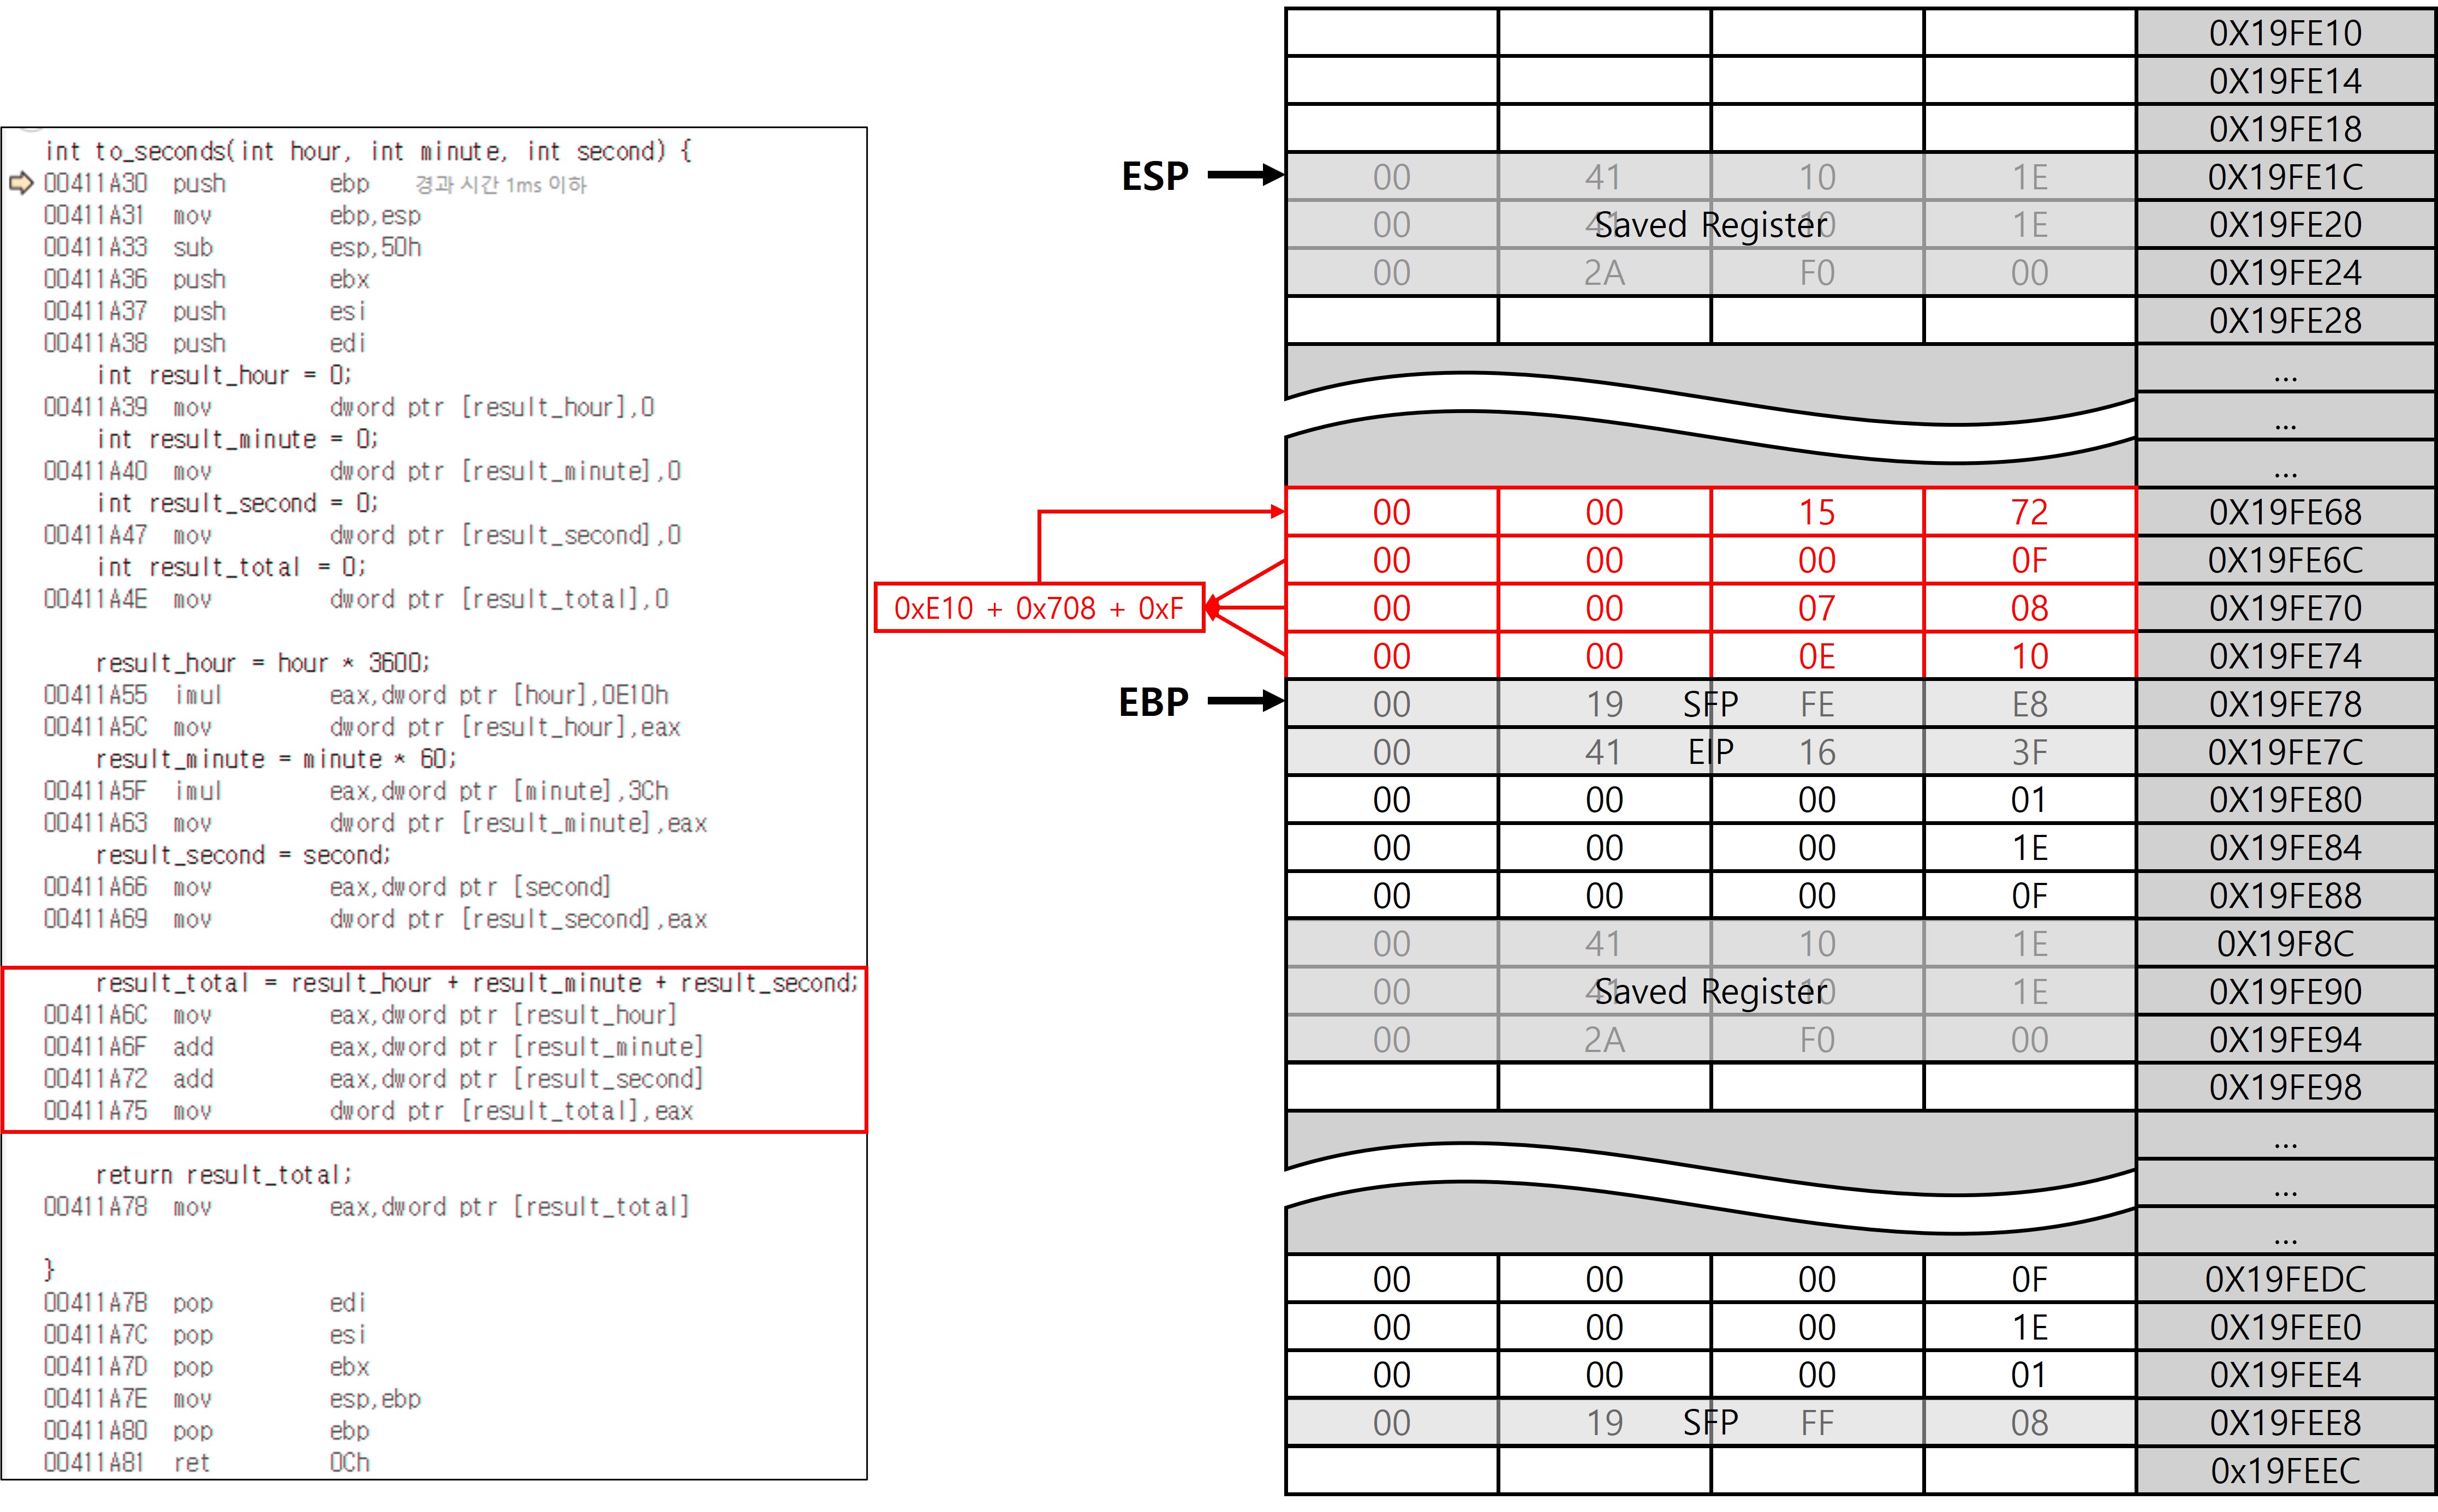Viewport: 2438px width, 1512px height.
Task: Click the 0x19FEEC address cell
Action: click(2284, 1471)
